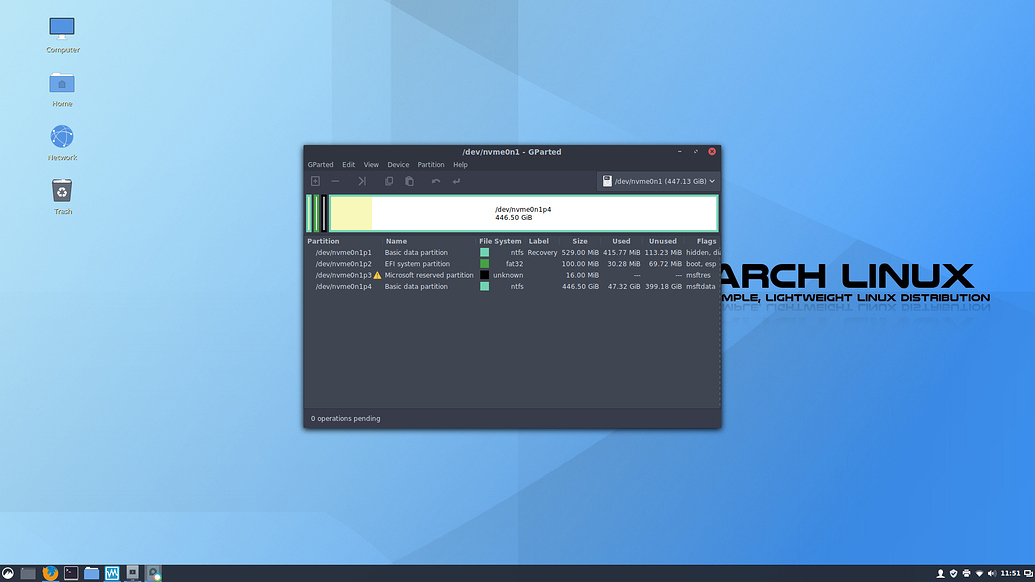Viewport: 1035px width, 582px height.
Task: Launch Firefox from the taskbar
Action: 50,573
